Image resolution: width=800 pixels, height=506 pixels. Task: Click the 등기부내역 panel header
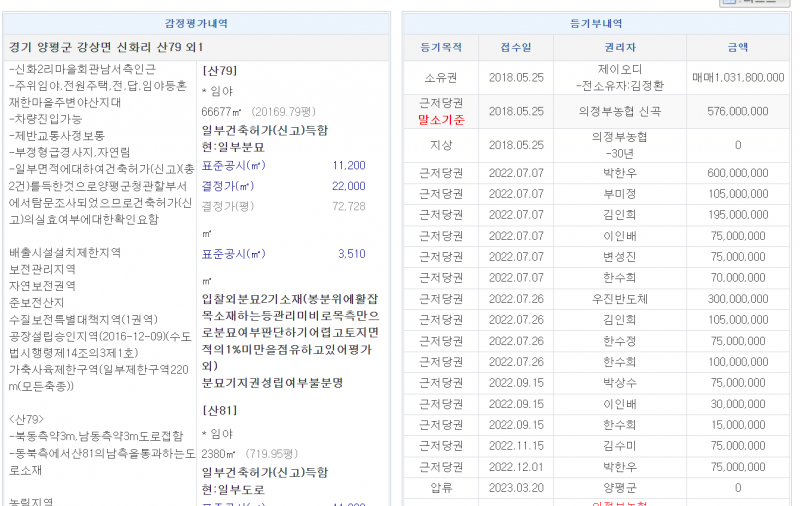pyautogui.click(x=596, y=23)
